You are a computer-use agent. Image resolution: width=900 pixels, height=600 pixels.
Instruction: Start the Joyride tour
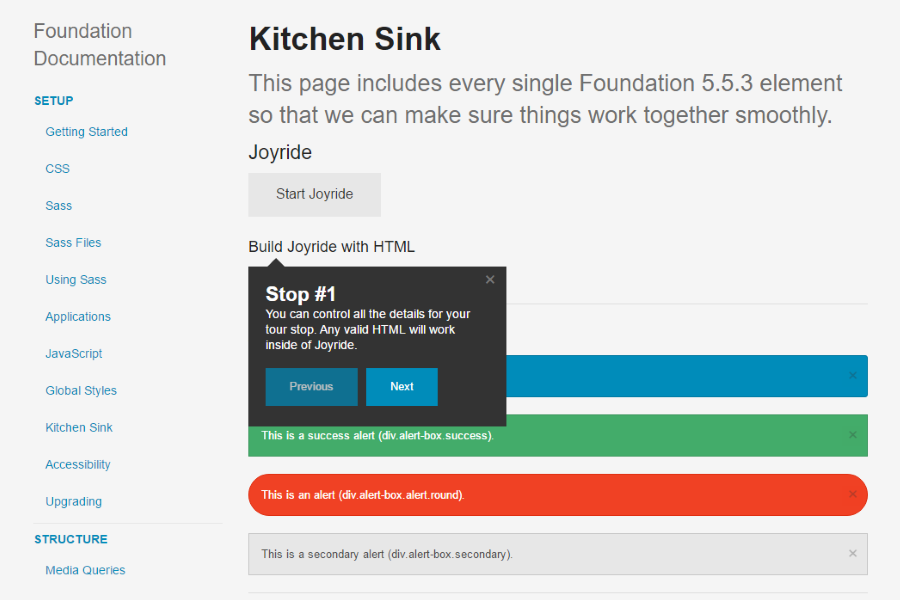[315, 195]
